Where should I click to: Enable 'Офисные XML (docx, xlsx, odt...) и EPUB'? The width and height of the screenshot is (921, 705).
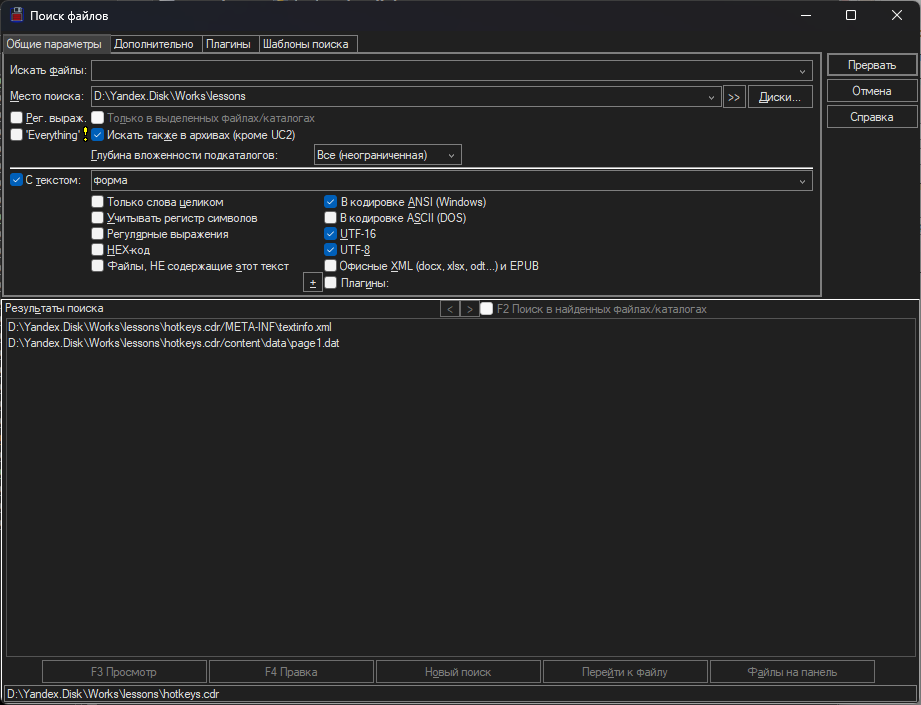coord(331,266)
